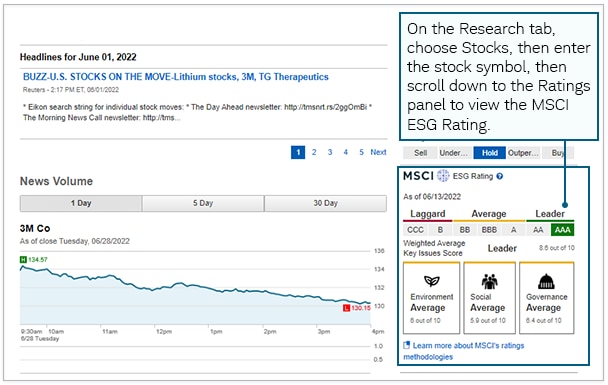Open Learn more about MSCI's ratings methodologies

pyautogui.click(x=464, y=351)
